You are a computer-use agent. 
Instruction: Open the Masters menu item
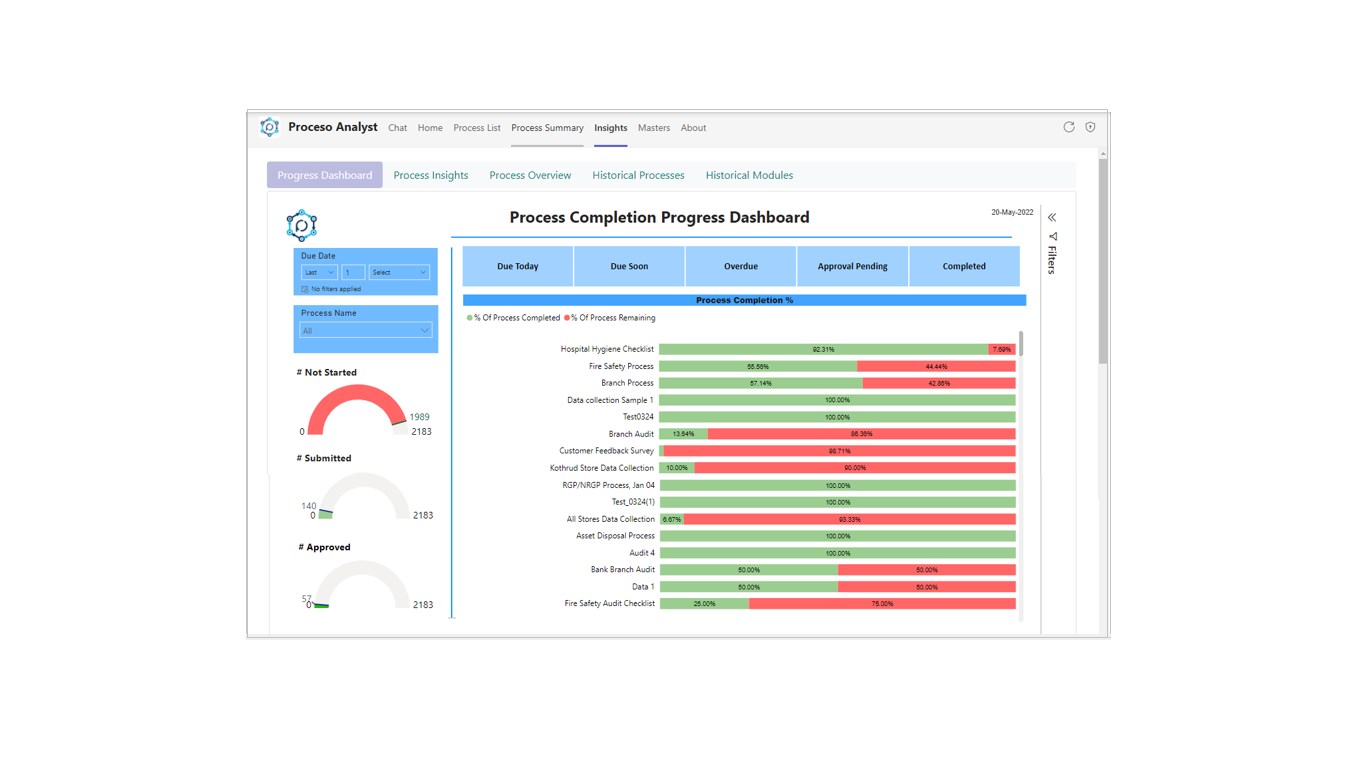coord(654,128)
